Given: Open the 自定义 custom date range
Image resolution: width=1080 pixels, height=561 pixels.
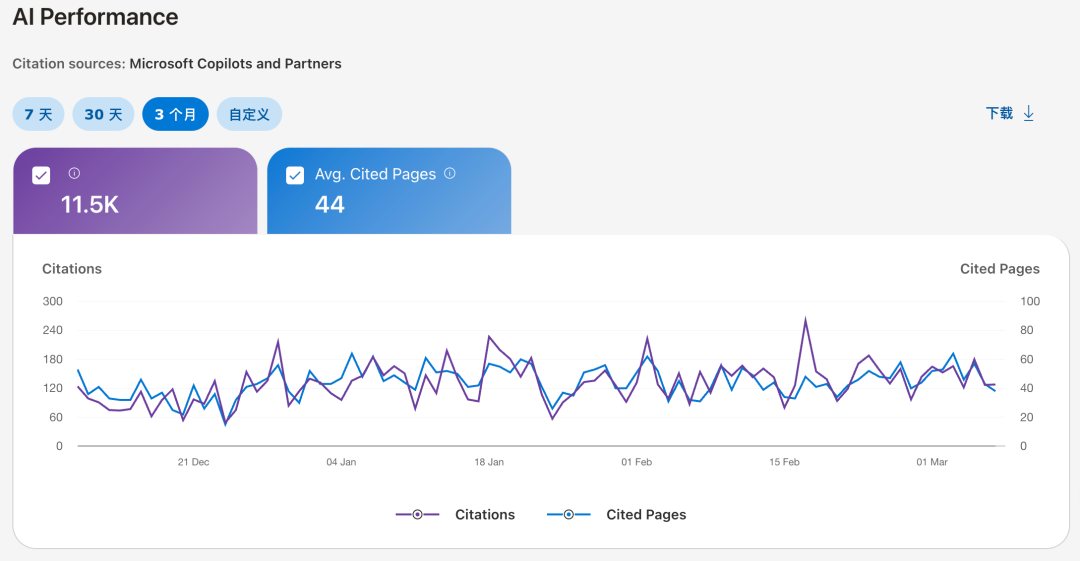Looking at the screenshot, I should (249, 114).
